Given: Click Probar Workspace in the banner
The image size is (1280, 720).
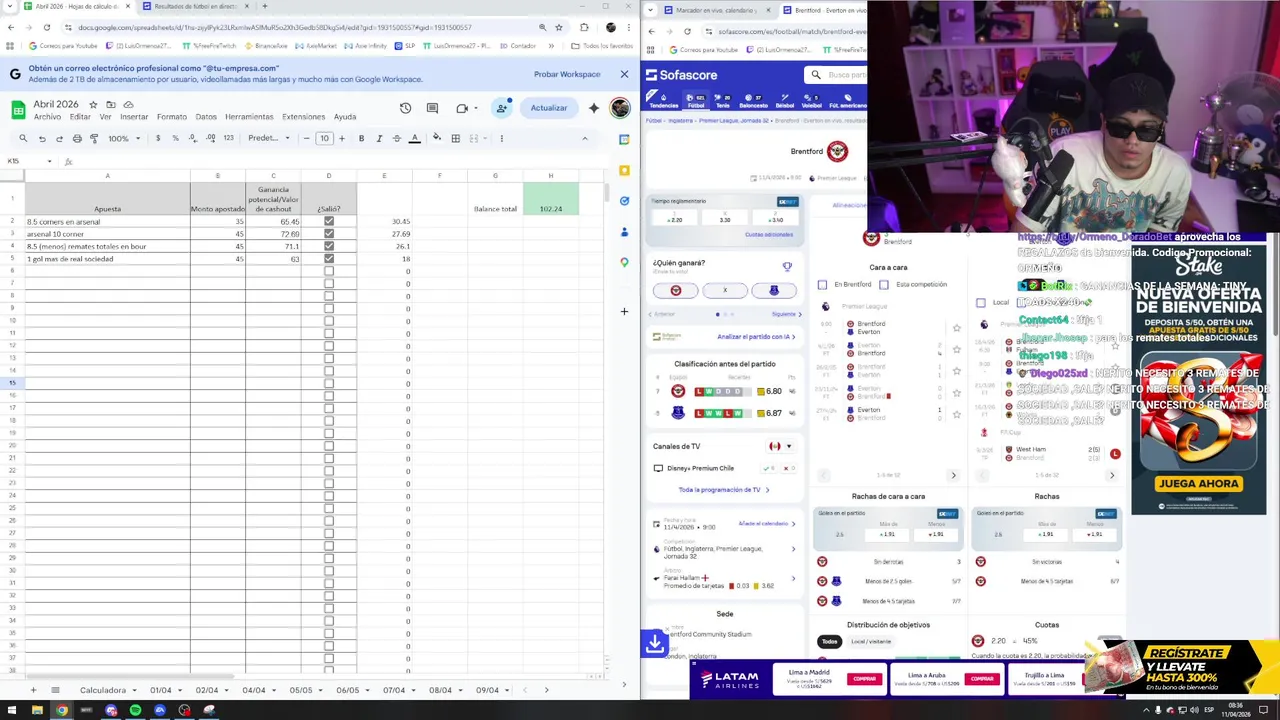Looking at the screenshot, I should click(x=567, y=74).
